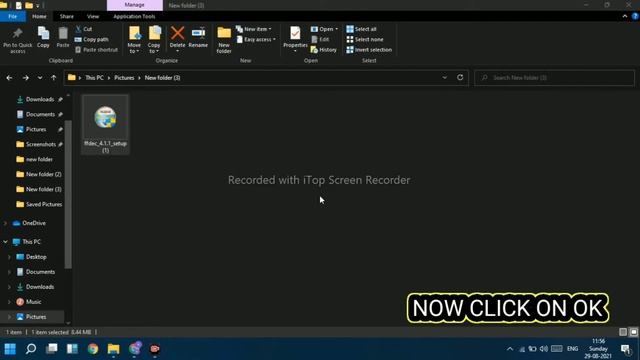Click the Rename icon
Viewport: 640px width, 360px height.
pos(198,33)
